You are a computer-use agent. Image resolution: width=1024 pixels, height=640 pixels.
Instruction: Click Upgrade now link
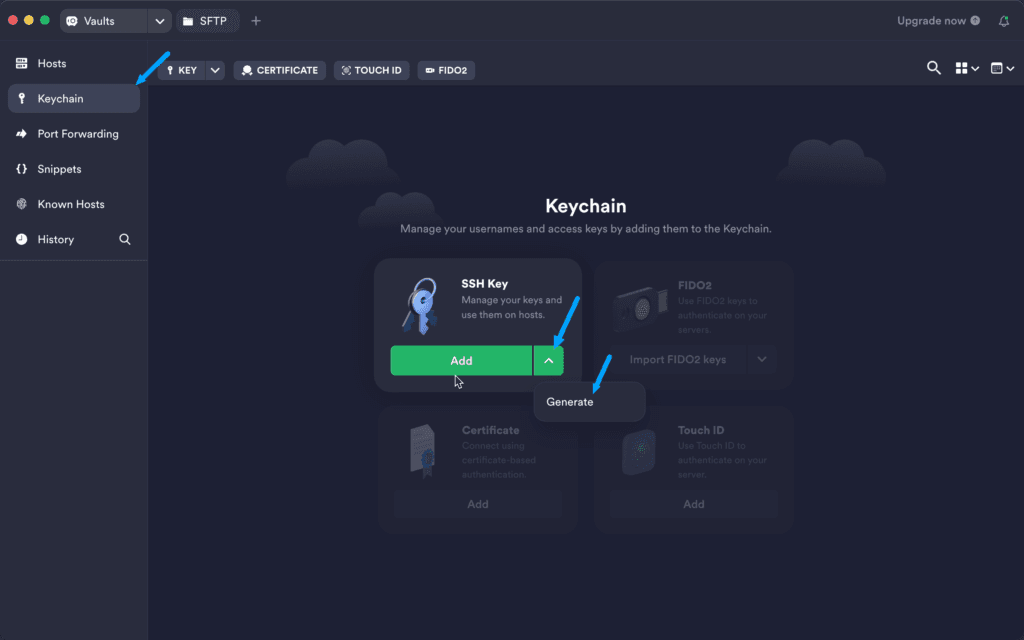931,21
